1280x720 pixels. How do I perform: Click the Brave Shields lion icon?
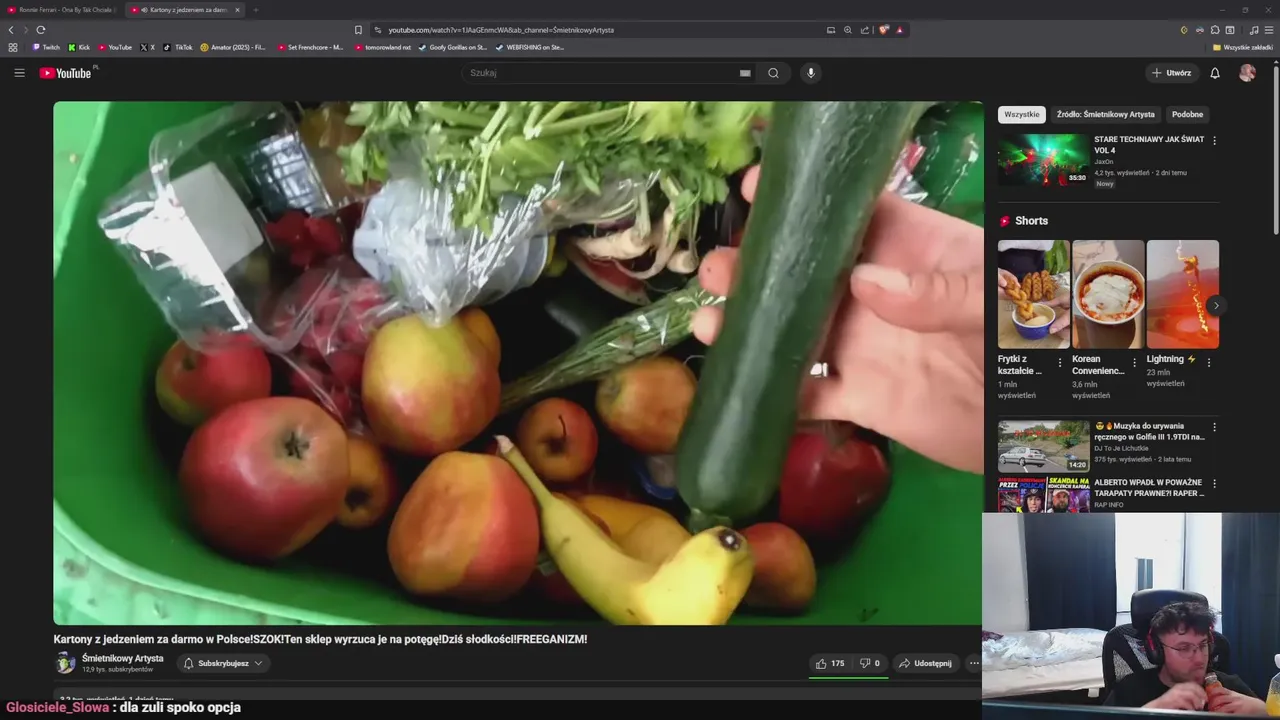tap(884, 30)
